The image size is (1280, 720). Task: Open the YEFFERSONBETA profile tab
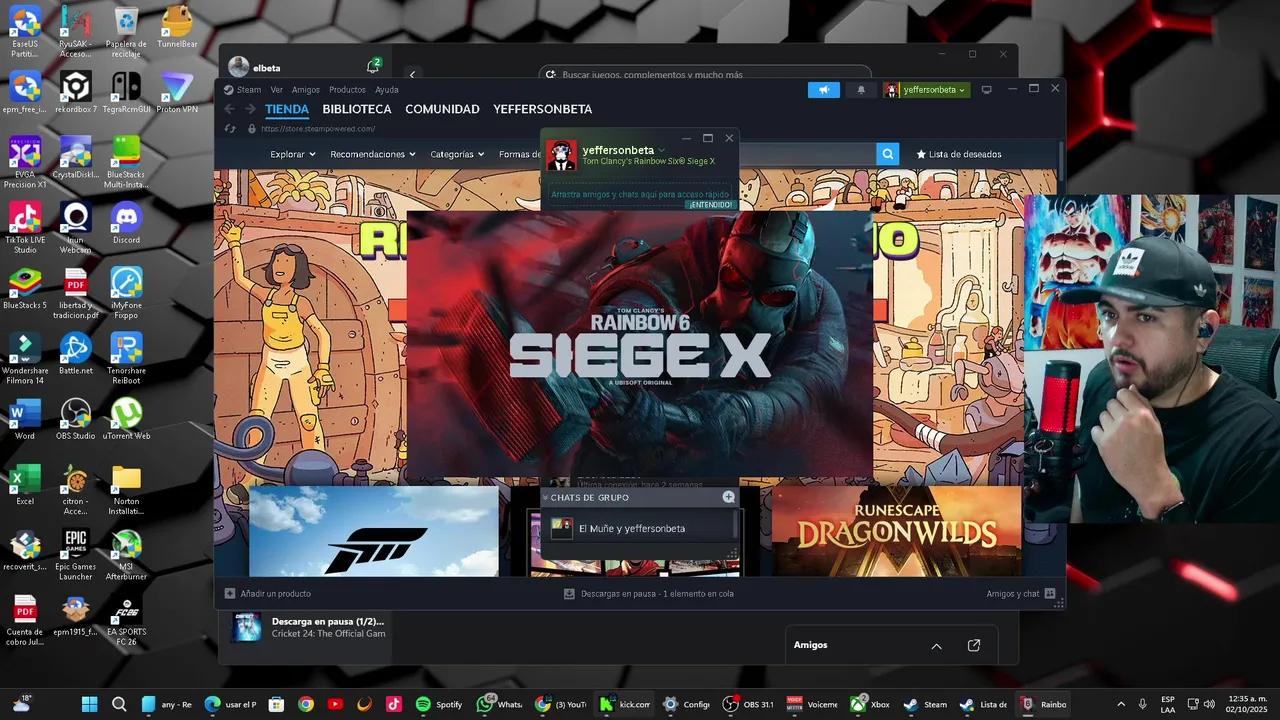(543, 109)
